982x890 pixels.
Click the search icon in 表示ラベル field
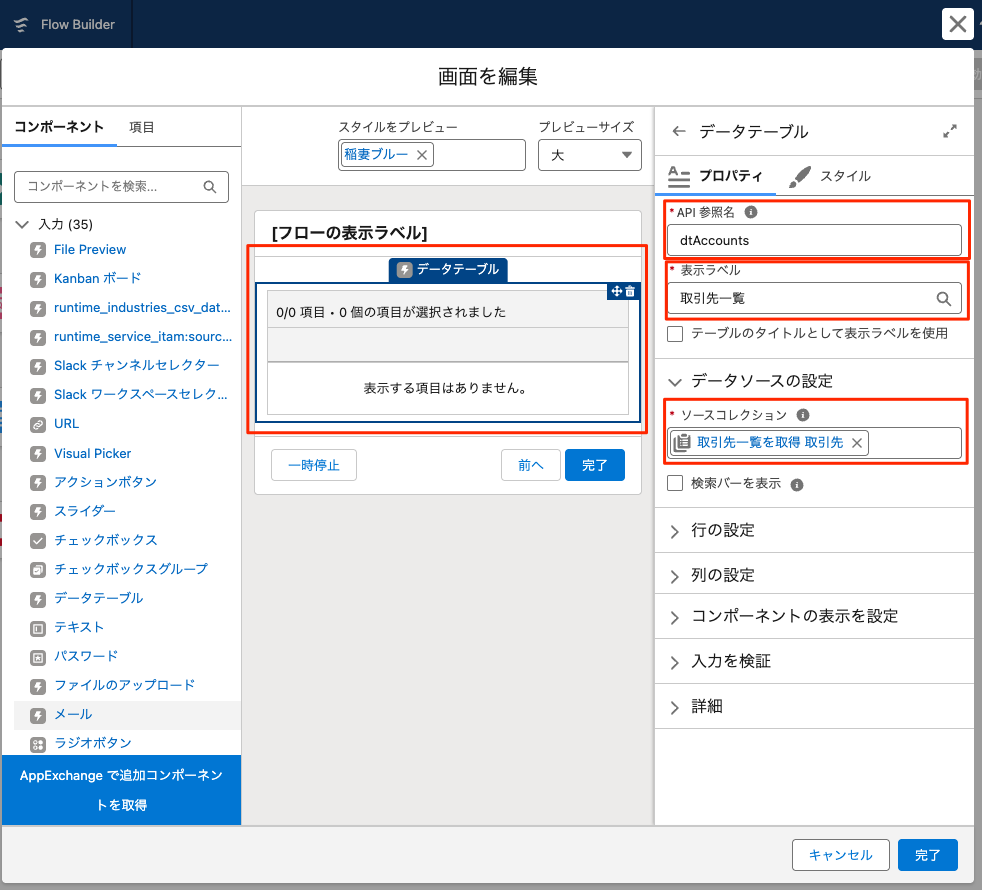[943, 298]
